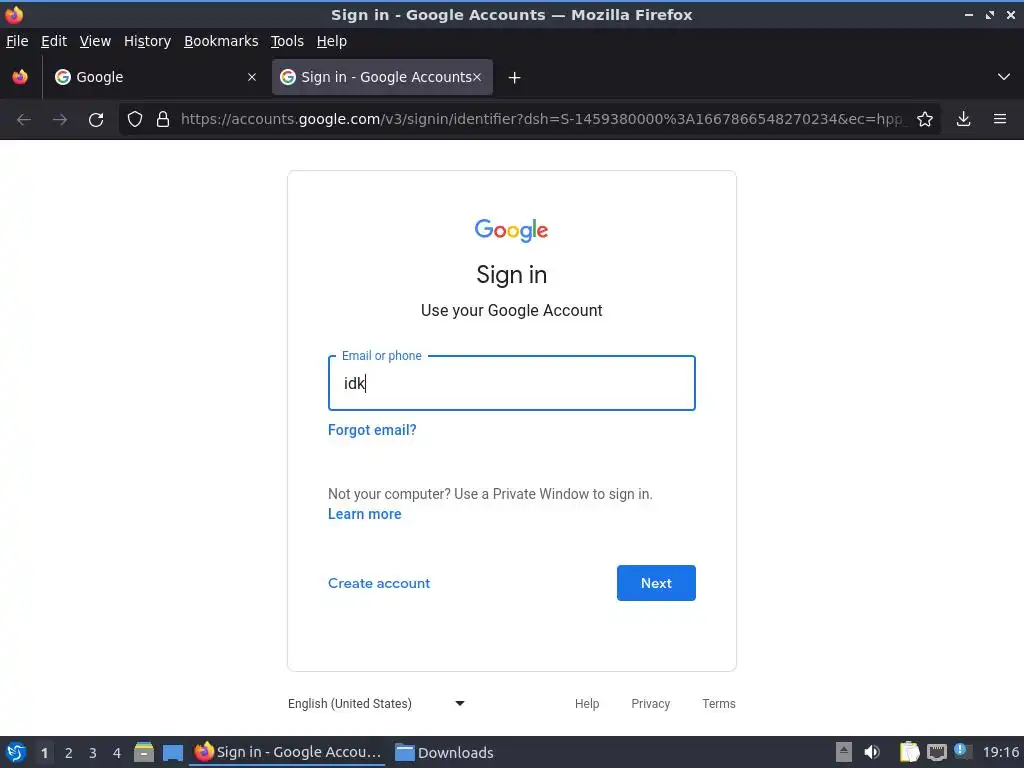Viewport: 1024px width, 768px height.
Task: Click the 19:16 clock
Action: click(x=1000, y=752)
